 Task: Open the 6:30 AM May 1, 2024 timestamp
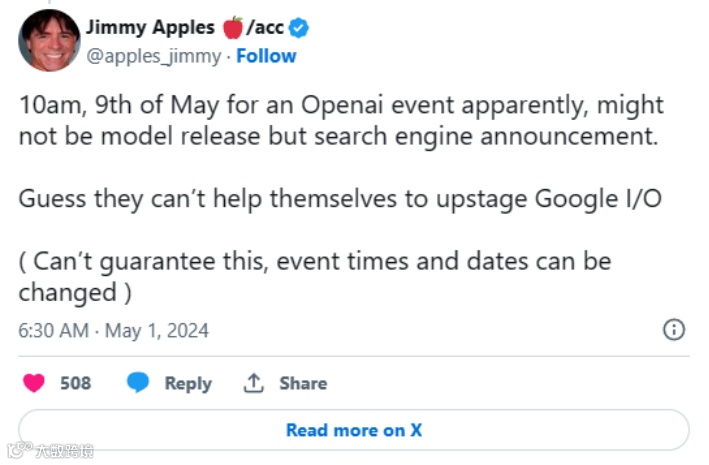(x=113, y=330)
